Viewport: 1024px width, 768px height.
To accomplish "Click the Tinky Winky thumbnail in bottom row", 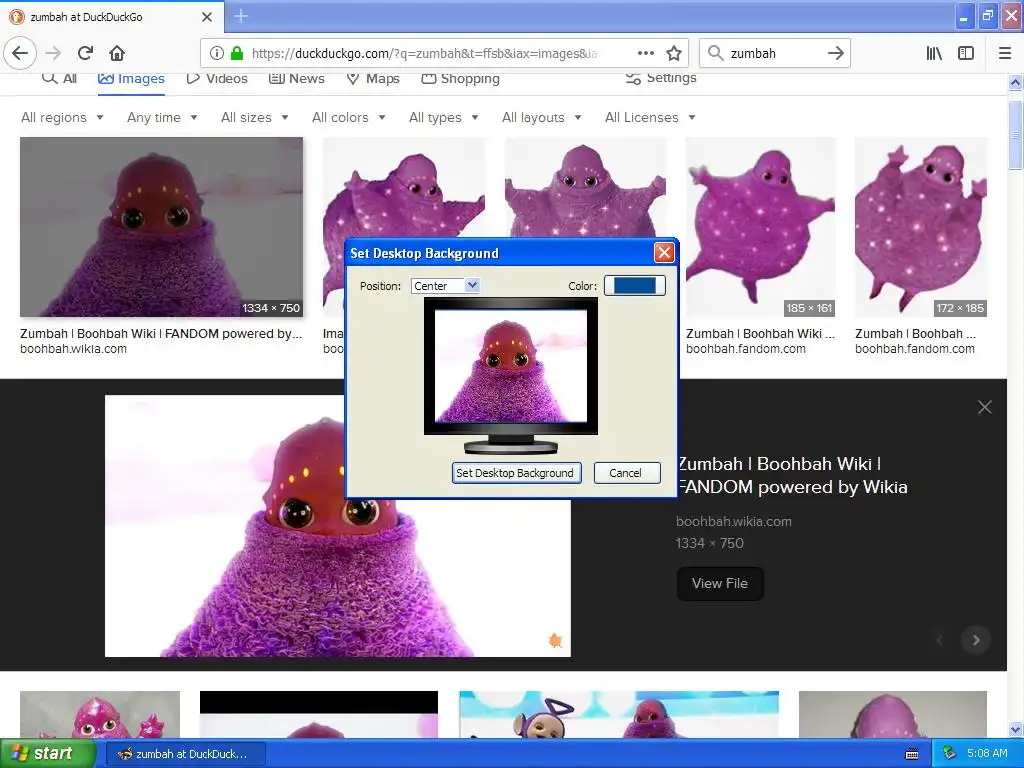I will coord(618,714).
